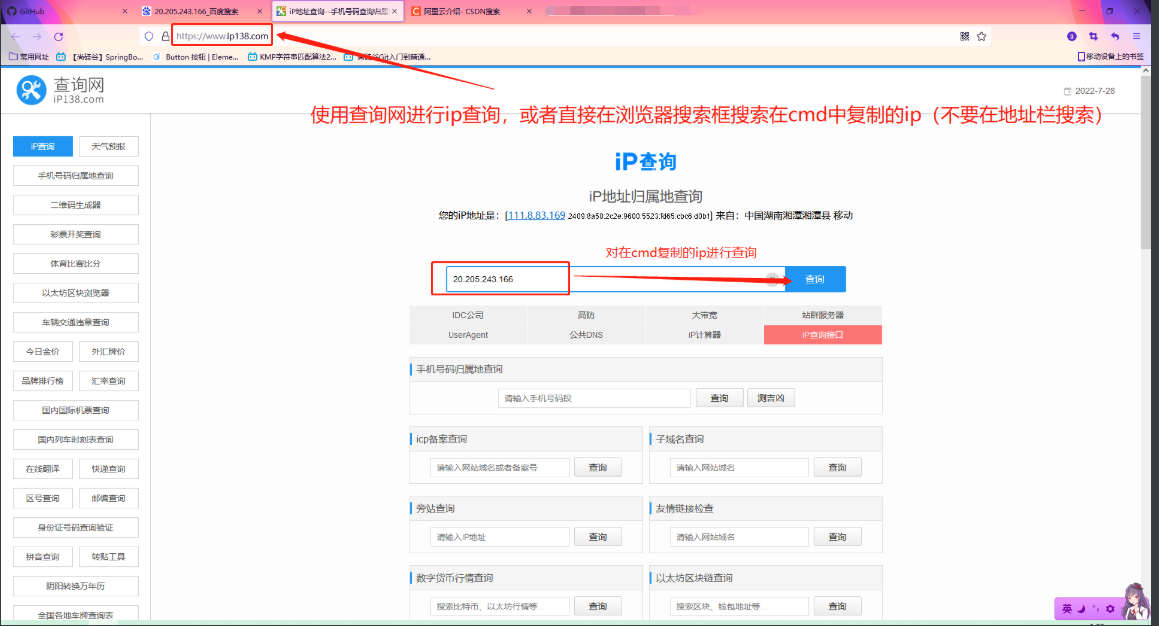
Task: Open the shield tracking protection icon
Action: pyautogui.click(x=149, y=36)
